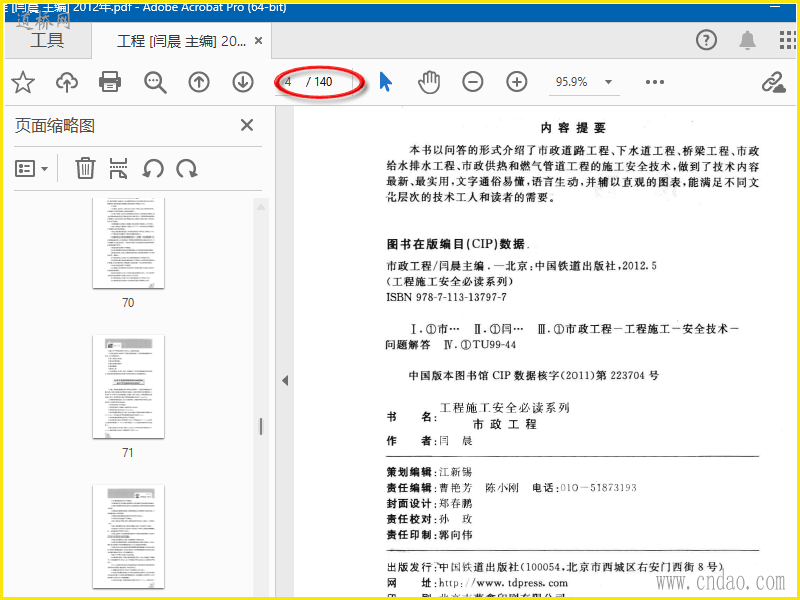Zoom in with the plus button
Image resolution: width=800 pixels, height=600 pixels.
(x=516, y=82)
